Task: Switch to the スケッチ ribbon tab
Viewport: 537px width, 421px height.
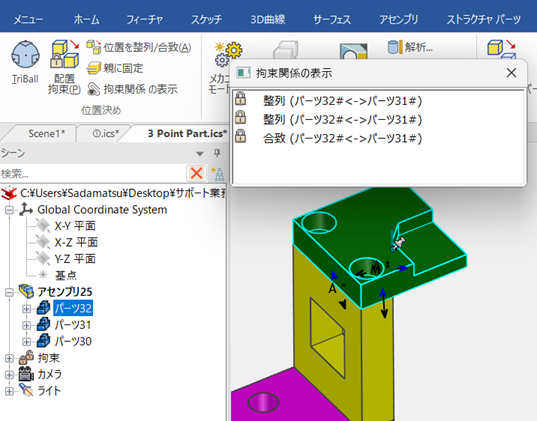Action: pos(206,20)
